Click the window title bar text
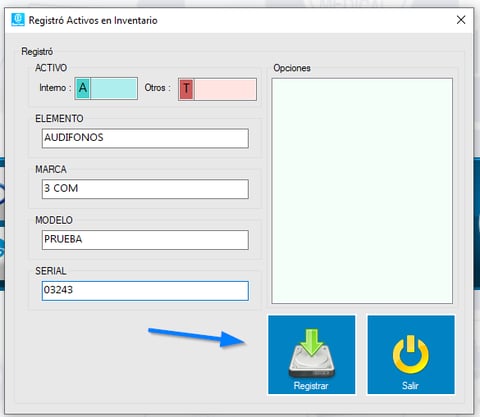 point(93,20)
